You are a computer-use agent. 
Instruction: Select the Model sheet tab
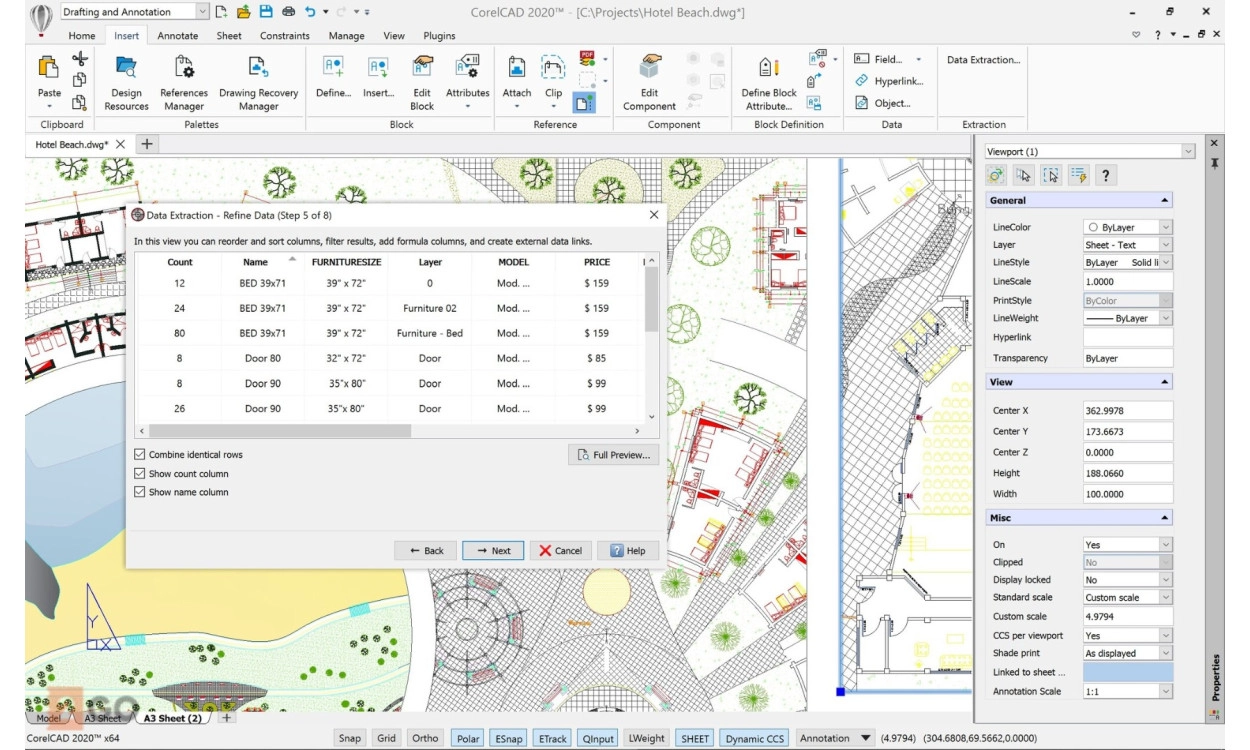(48, 718)
